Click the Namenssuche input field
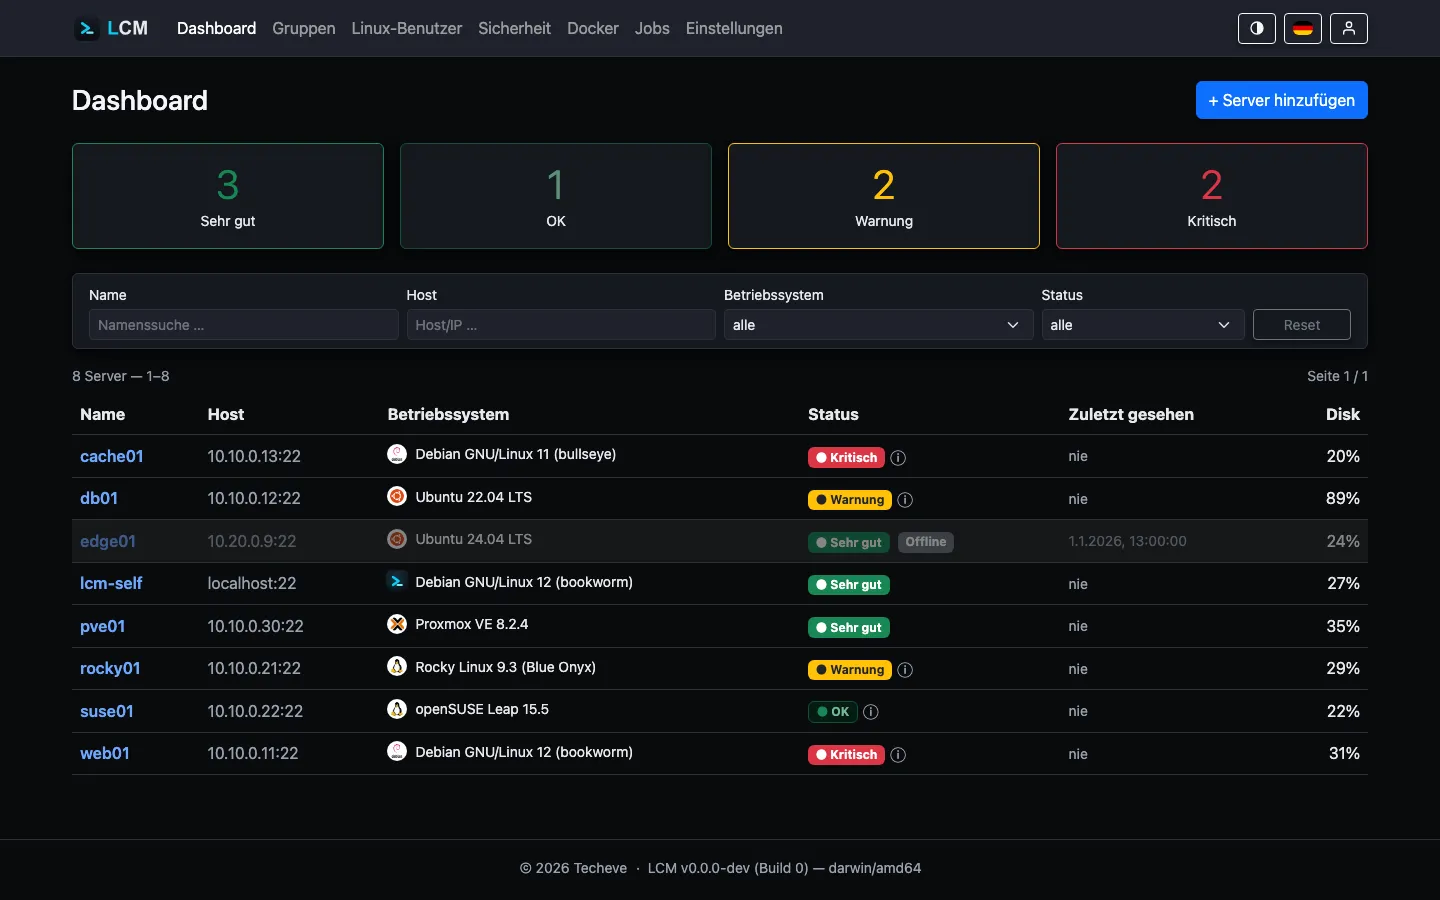The height and width of the screenshot is (900, 1440). coord(244,325)
